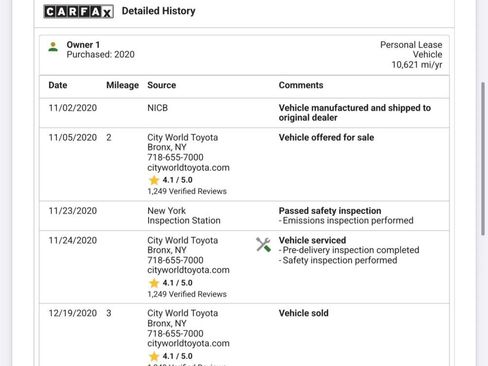This screenshot has width=488, height=366.
Task: Click the wrench service icon for 11/24/2020
Action: tap(263, 245)
